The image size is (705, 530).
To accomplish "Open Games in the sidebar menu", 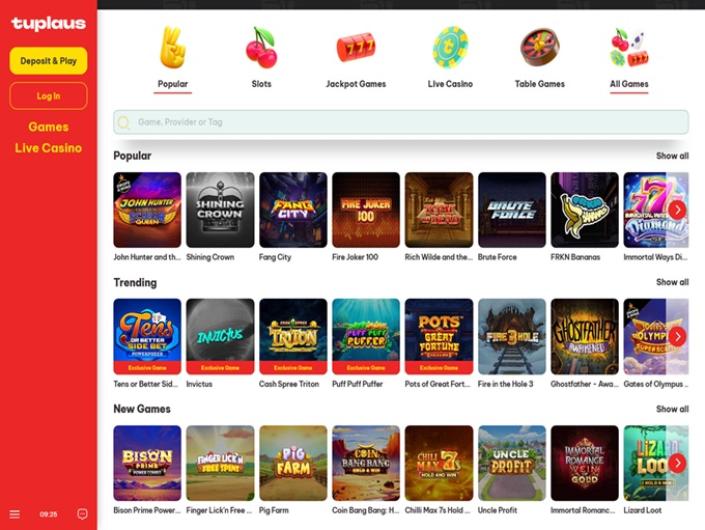I will pos(49,127).
